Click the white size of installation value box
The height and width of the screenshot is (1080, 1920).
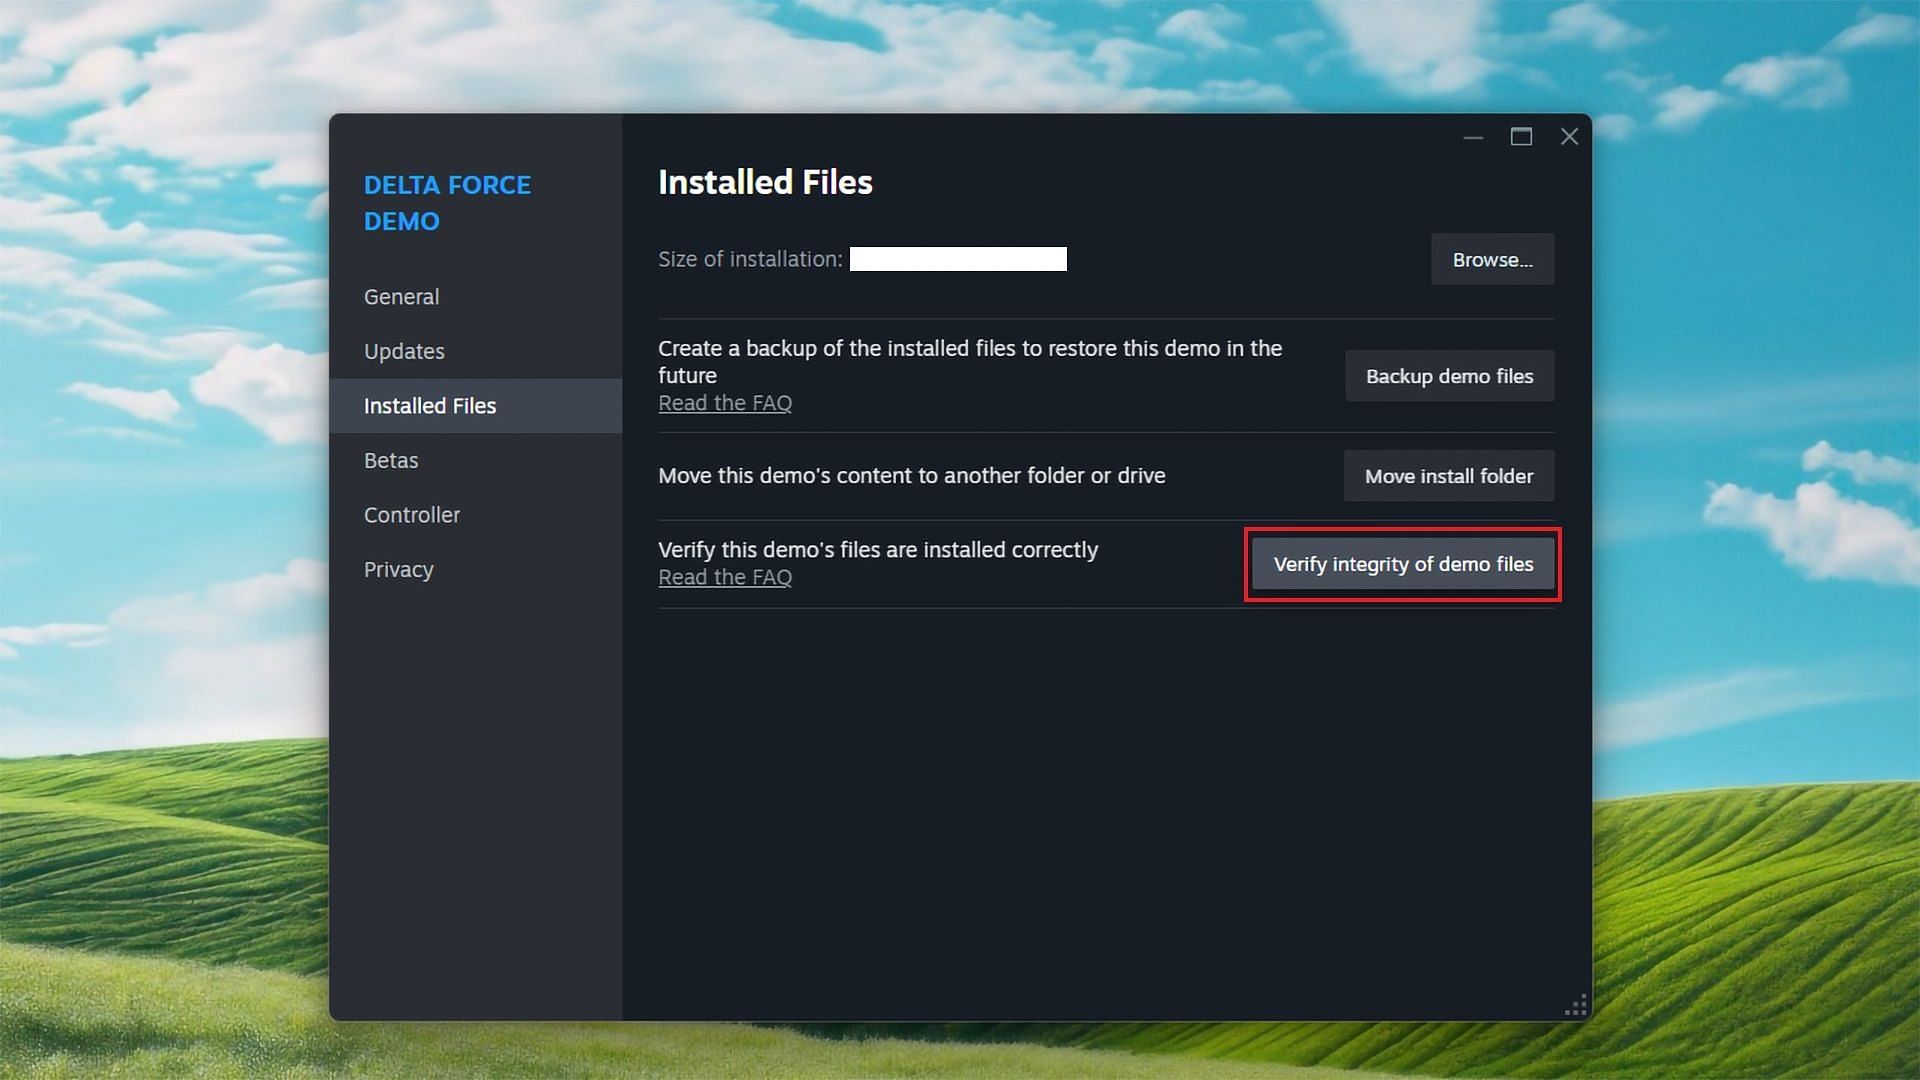coord(958,259)
